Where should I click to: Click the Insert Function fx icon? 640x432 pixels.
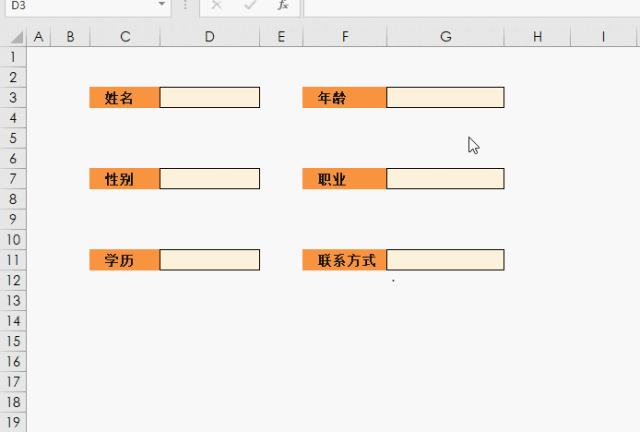click(283, 6)
